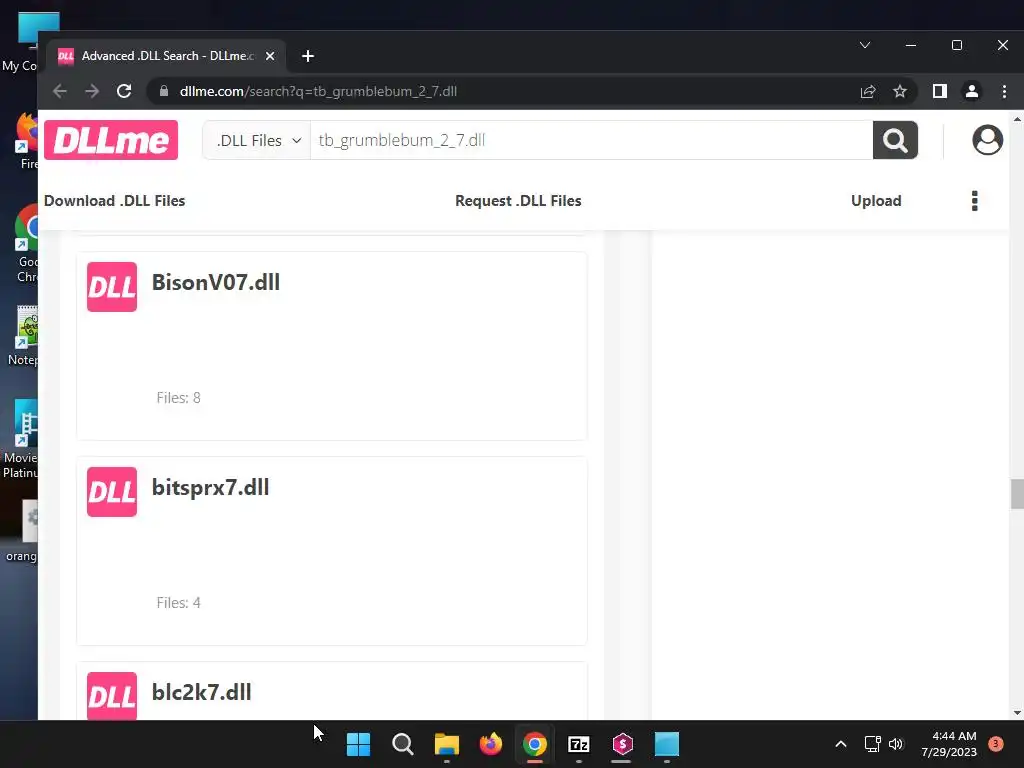The image size is (1024, 768).
Task: Open Chrome's three-dot menu
Action: pyautogui.click(x=1004, y=91)
